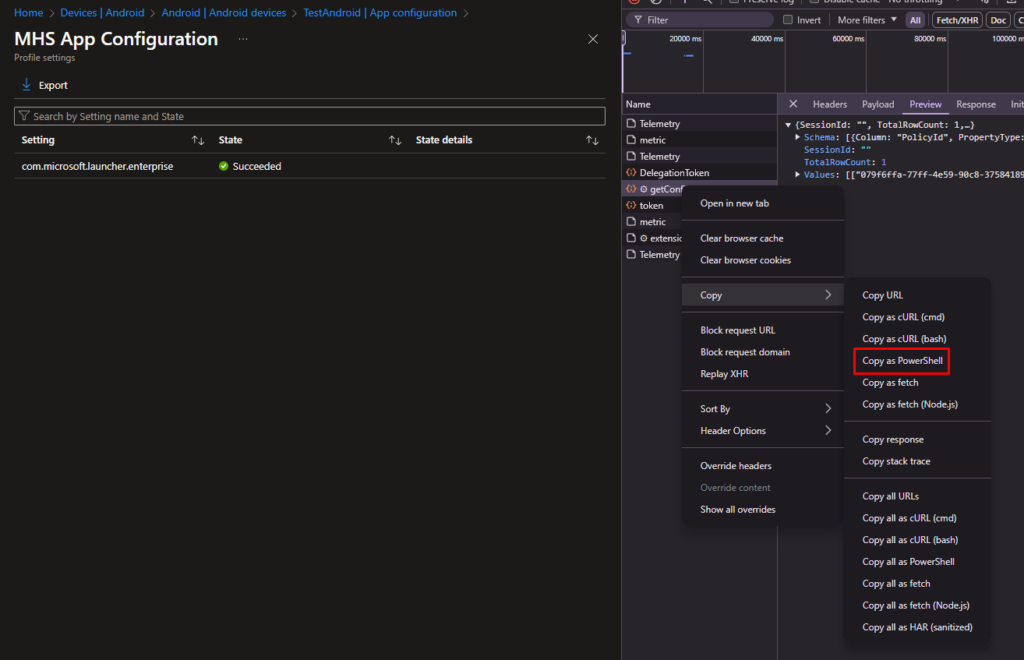Open the Copy submenu arrow
Screen dimensions: 1024x660
[x=828, y=295]
